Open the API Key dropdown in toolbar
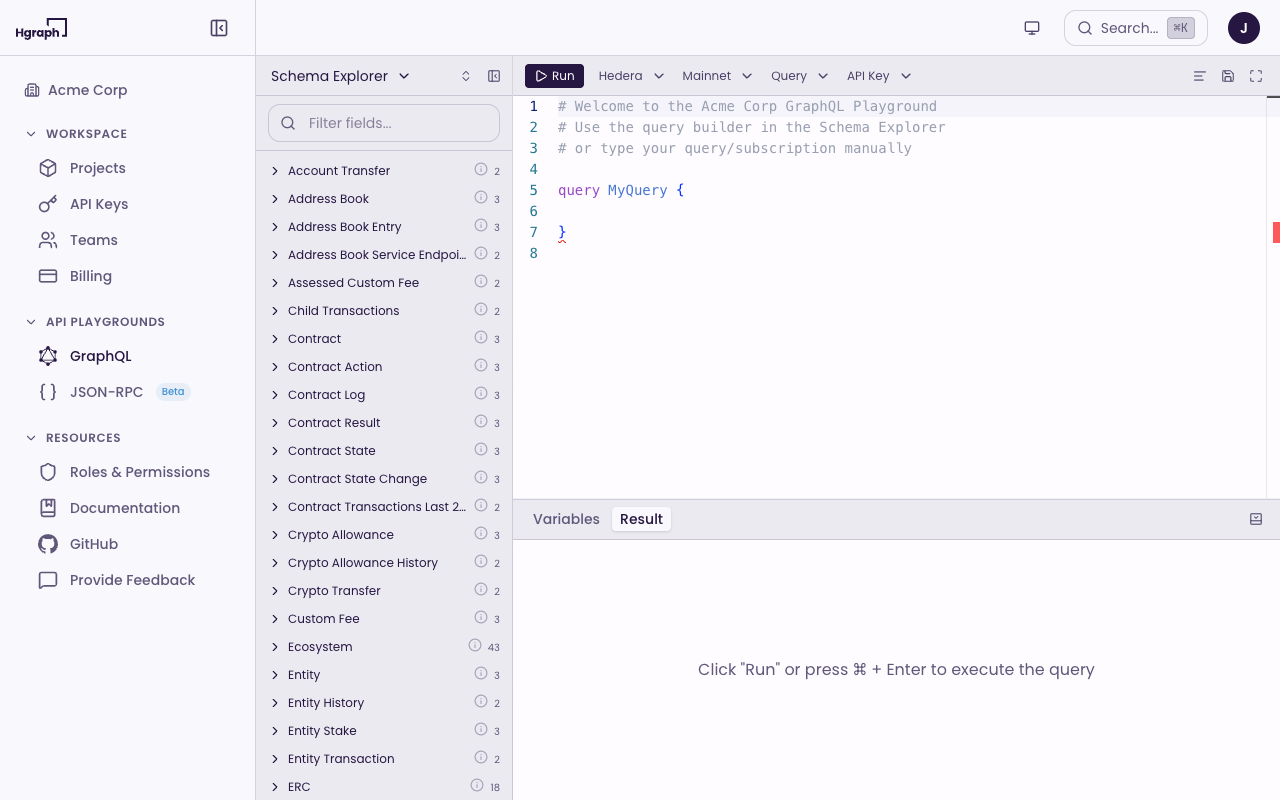 point(877,75)
